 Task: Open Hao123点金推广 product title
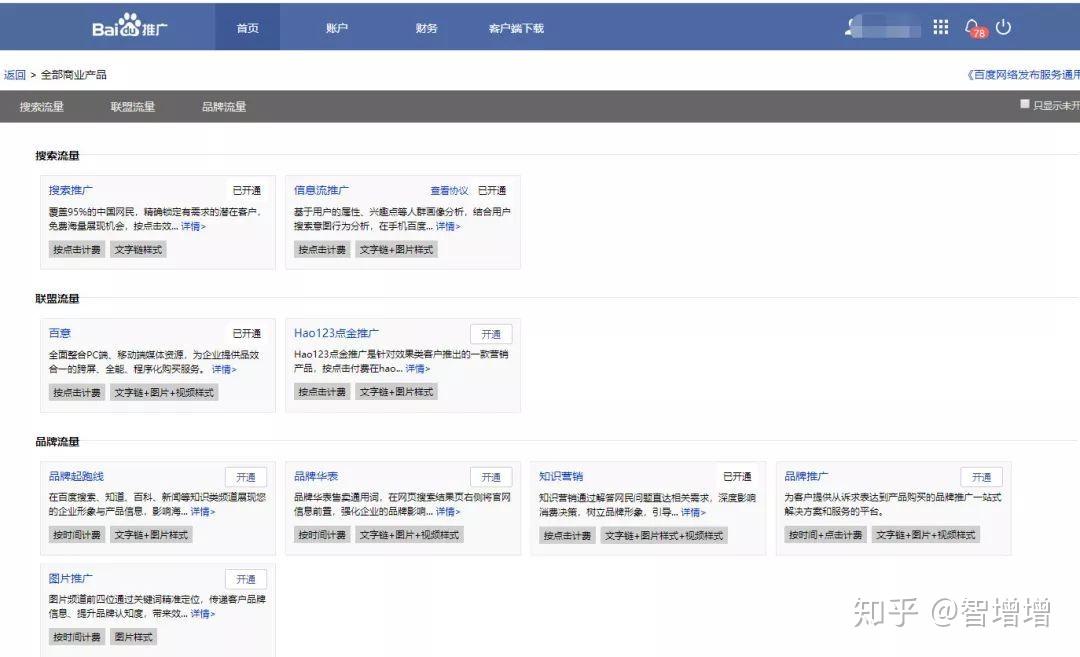click(336, 333)
